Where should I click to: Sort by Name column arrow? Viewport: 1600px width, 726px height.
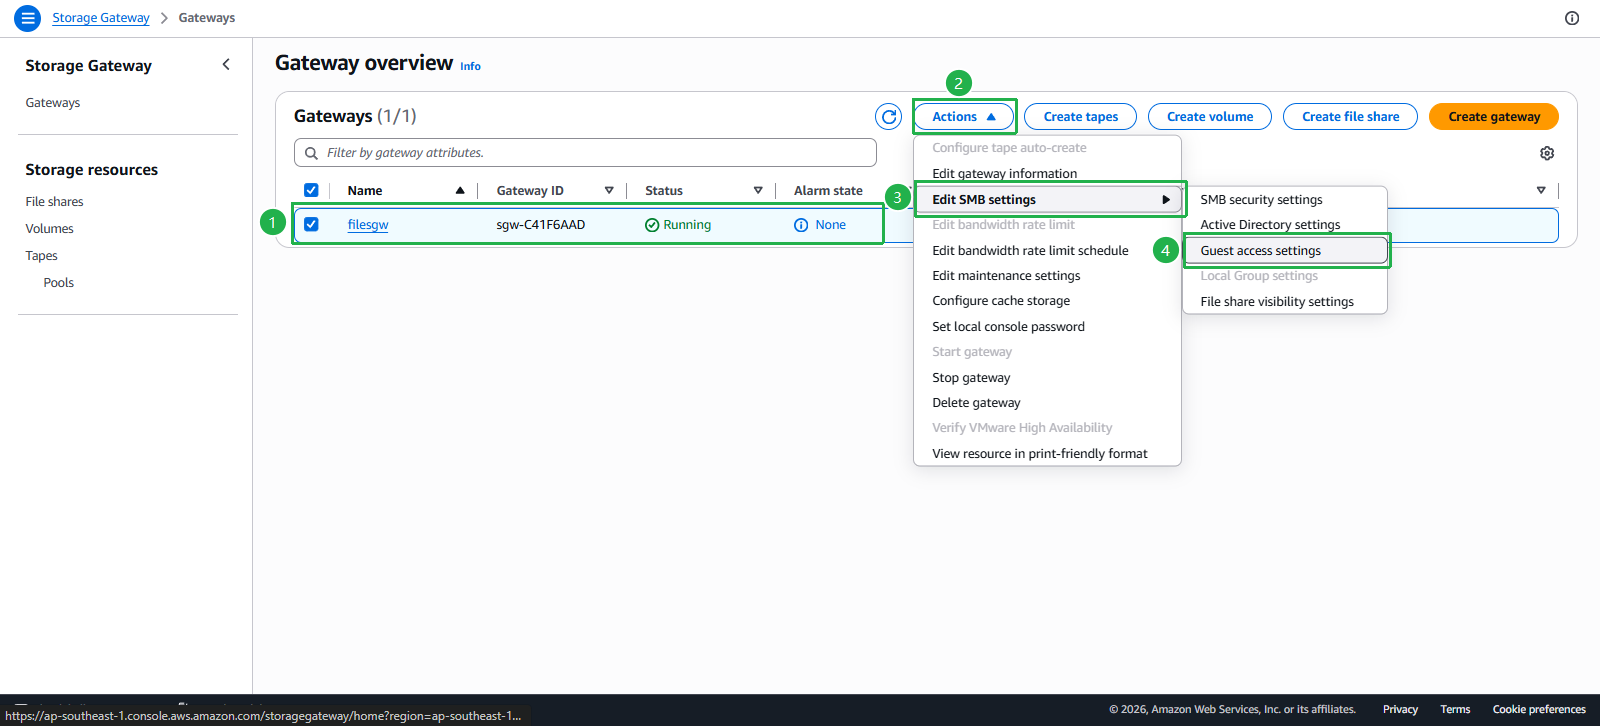pos(460,190)
